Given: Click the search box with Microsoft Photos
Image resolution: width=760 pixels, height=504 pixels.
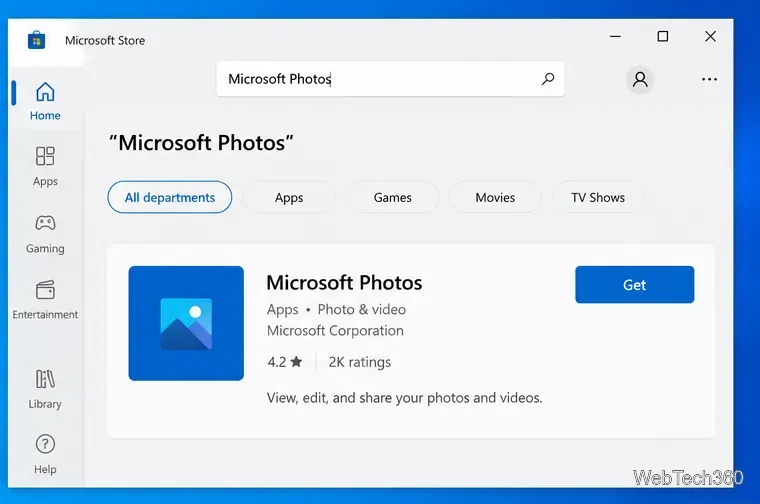Looking at the screenshot, I should (390, 79).
